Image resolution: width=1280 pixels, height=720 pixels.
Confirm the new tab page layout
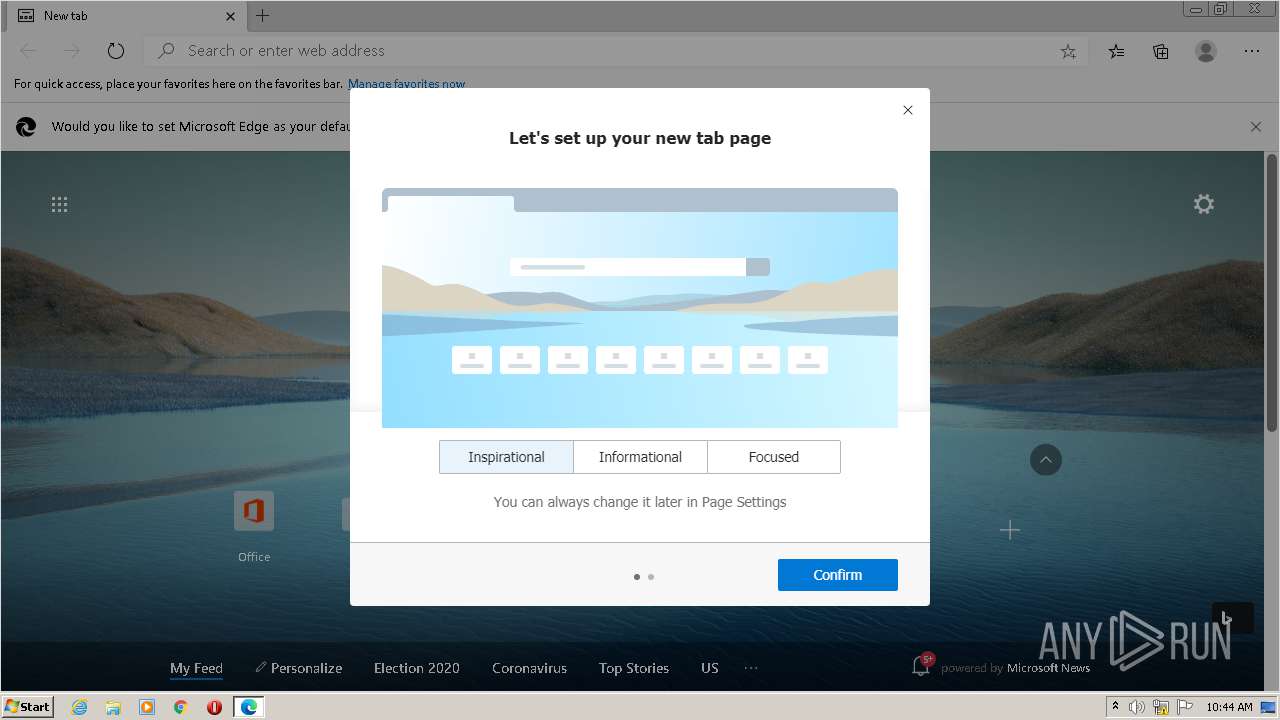click(x=838, y=575)
